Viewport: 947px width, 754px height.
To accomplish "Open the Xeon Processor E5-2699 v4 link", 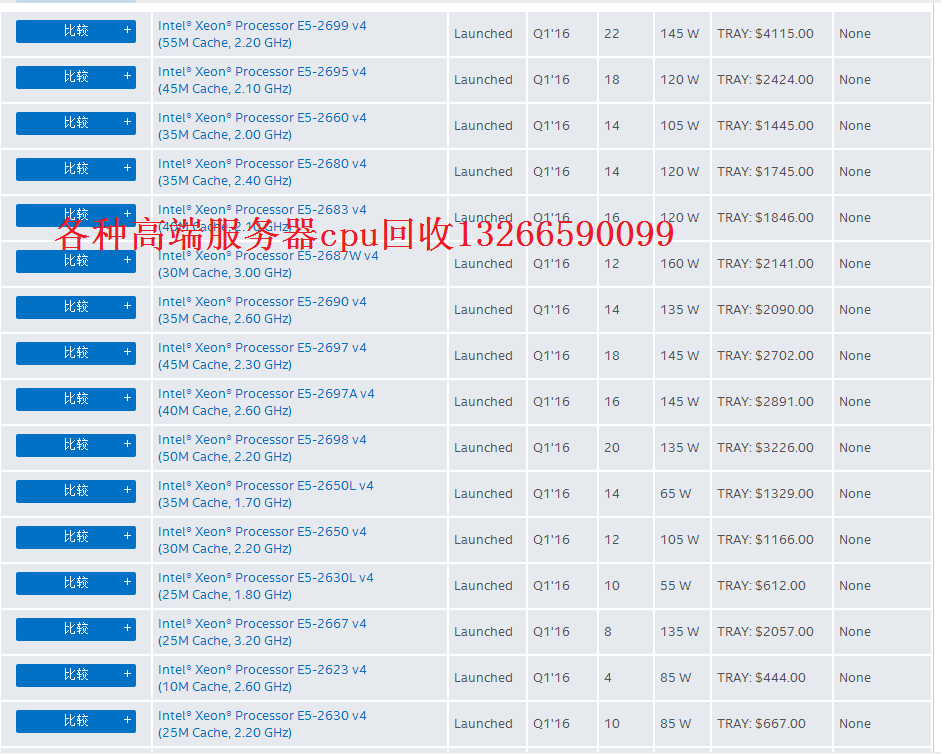I will 262,34.
